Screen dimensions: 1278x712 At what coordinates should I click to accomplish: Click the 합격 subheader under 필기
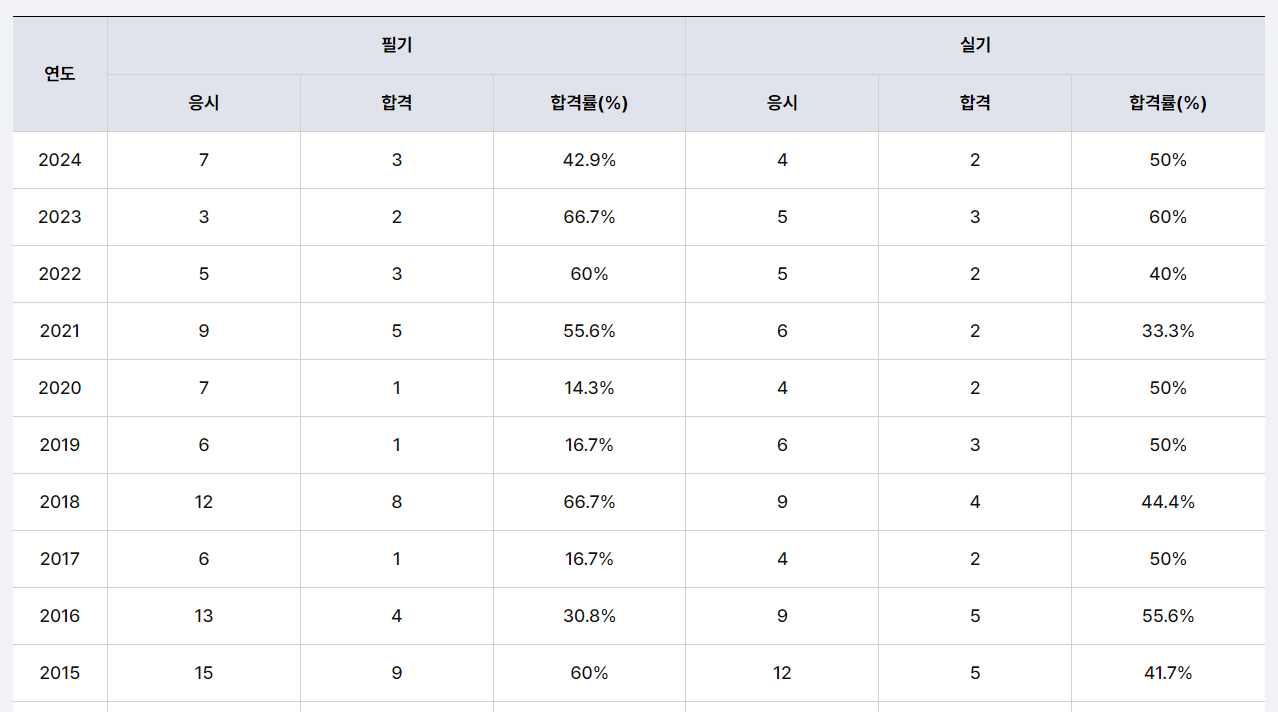click(396, 103)
